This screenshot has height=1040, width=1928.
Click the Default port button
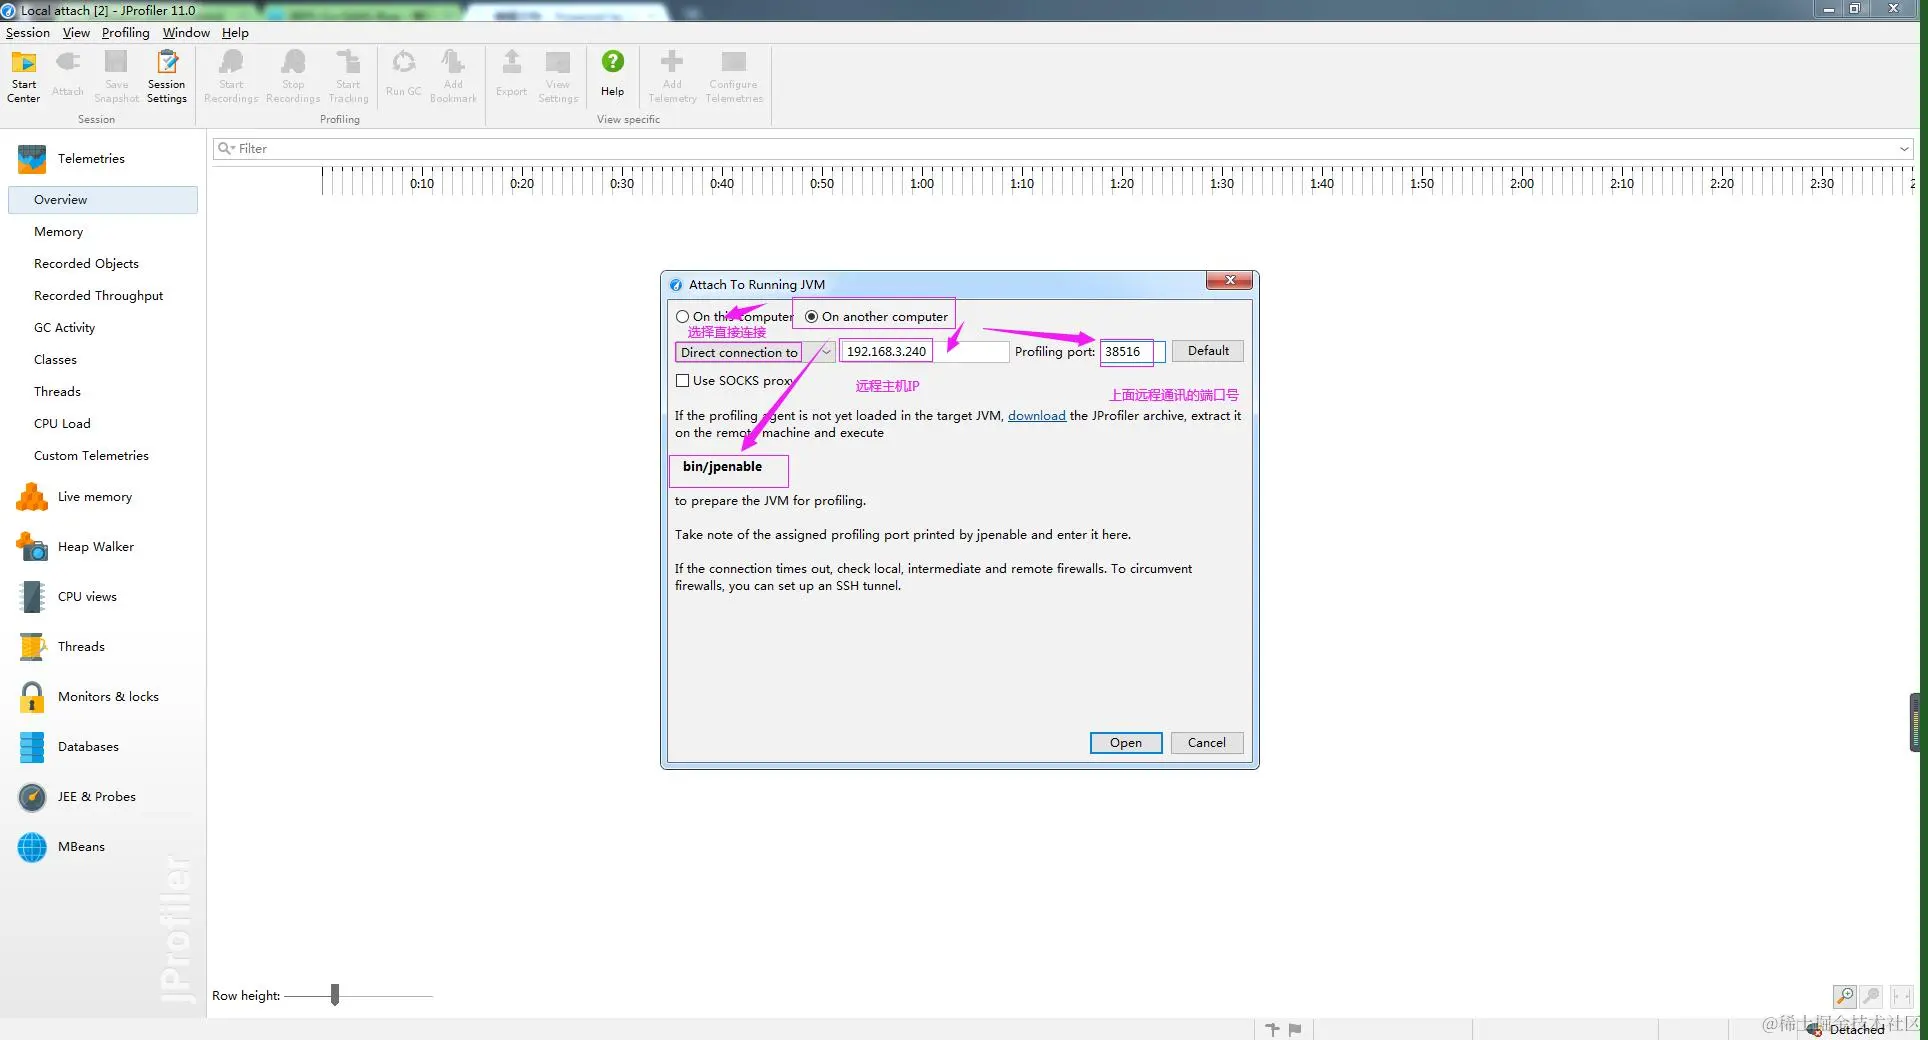[x=1208, y=351]
